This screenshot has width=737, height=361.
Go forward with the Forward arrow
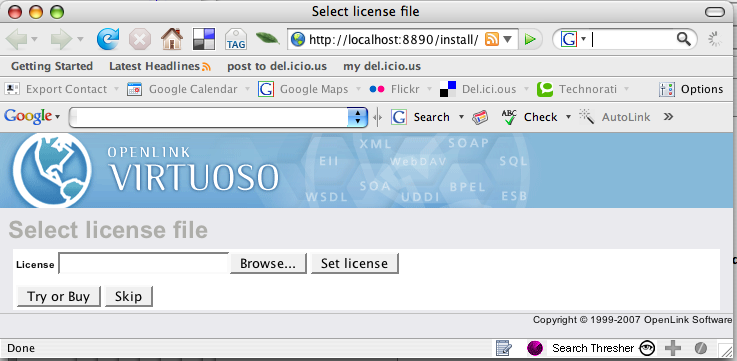click(61, 39)
